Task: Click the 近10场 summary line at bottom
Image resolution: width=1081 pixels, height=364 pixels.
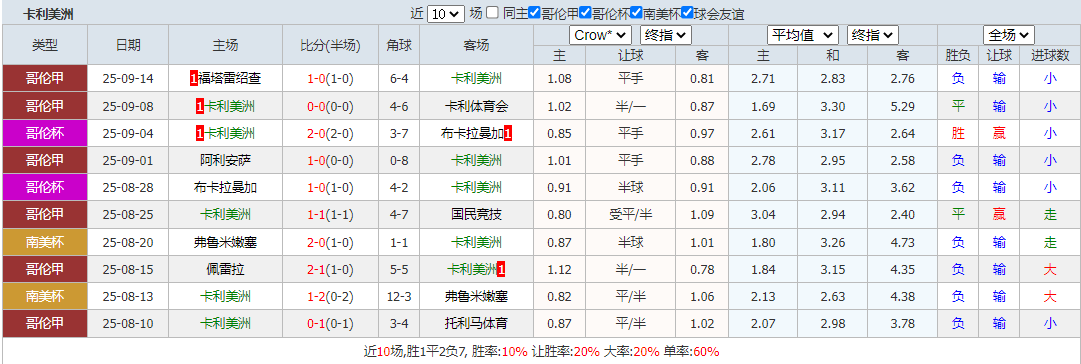Action: 541,351
